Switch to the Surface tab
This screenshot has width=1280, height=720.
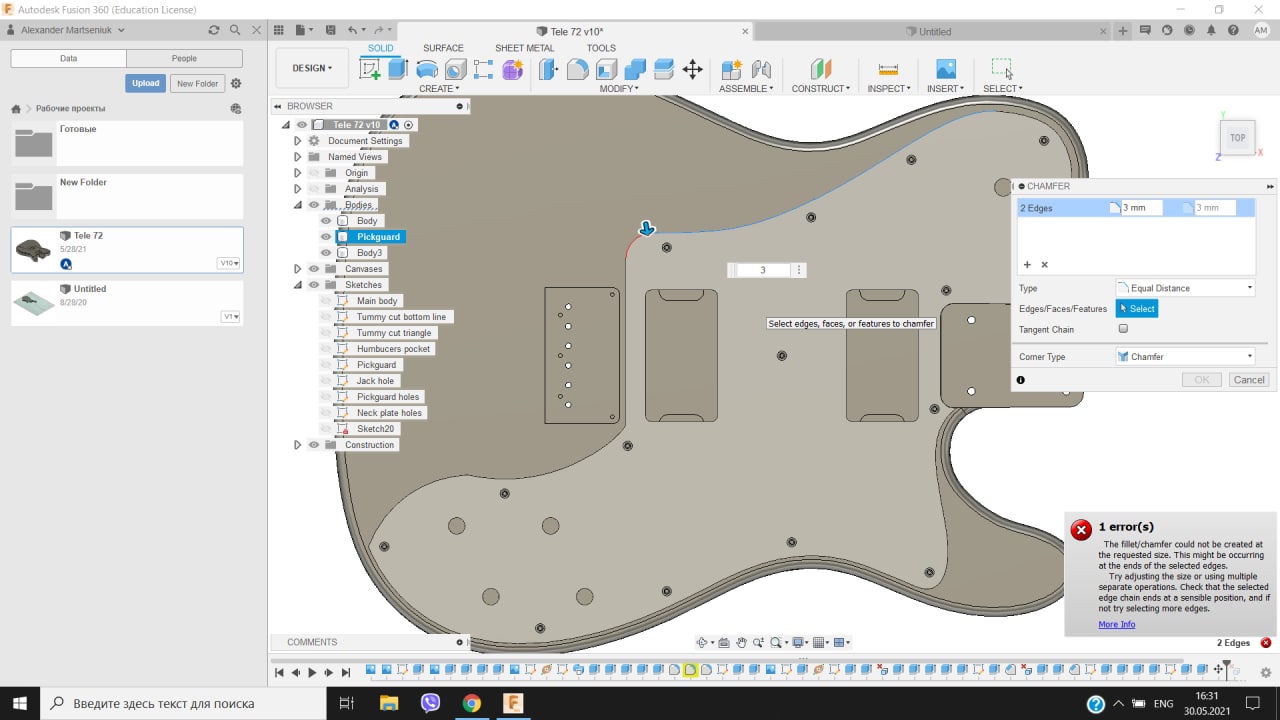443,48
